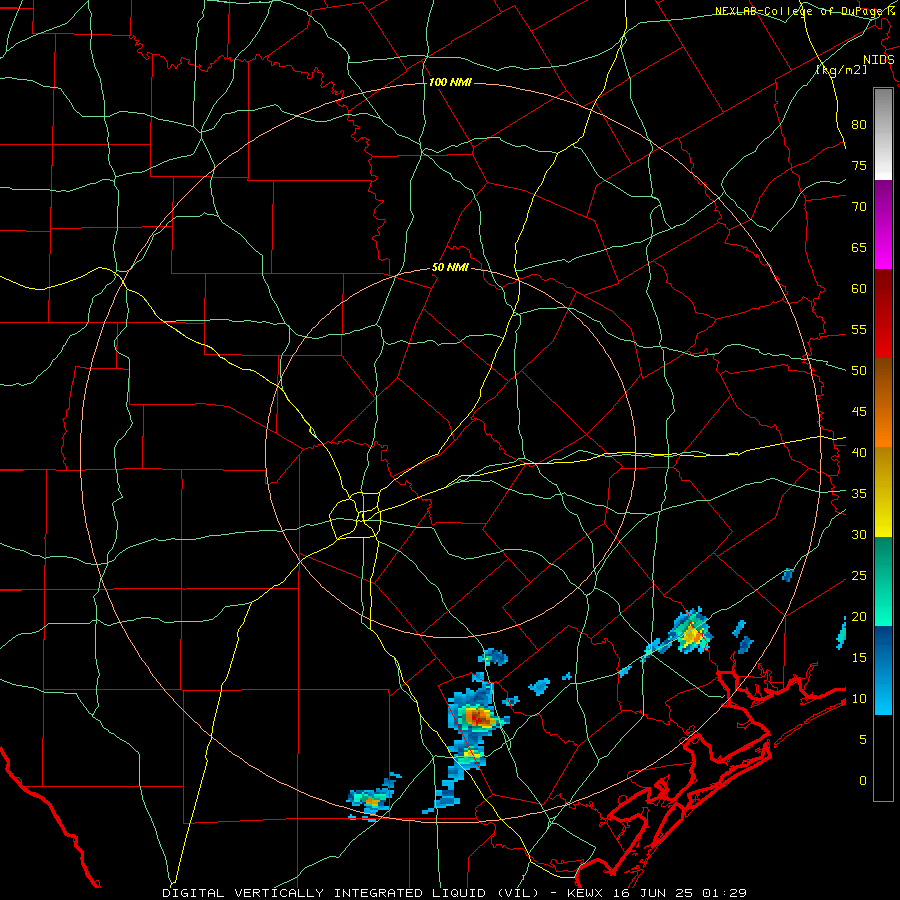Click the legend value 40
The image size is (900, 900).
859,452
